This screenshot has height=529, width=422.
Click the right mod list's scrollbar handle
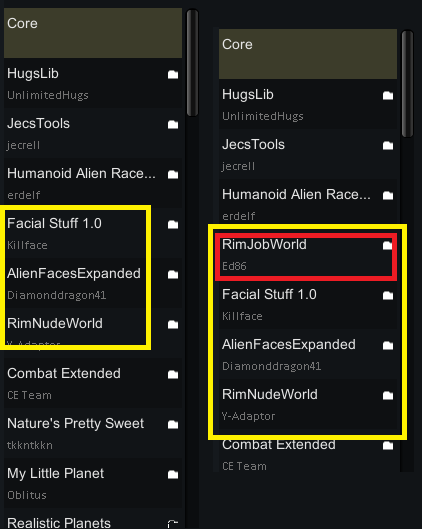[x=407, y=84]
